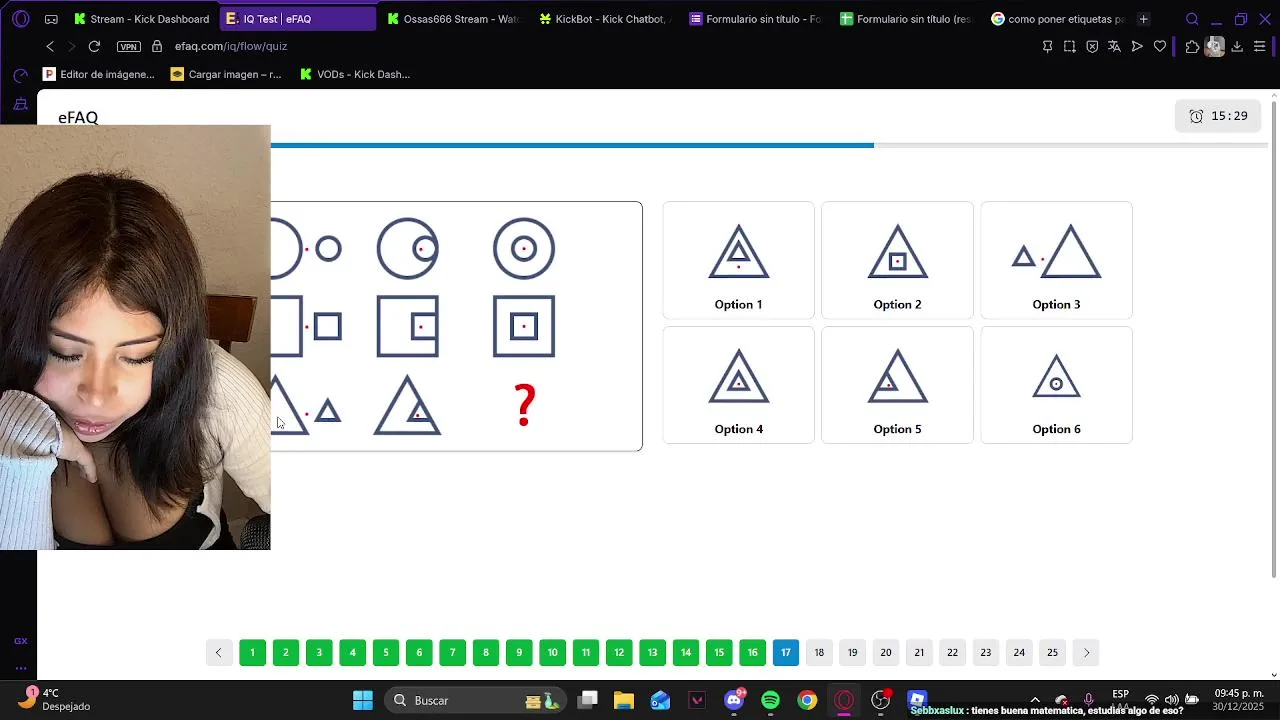Open the Opera main menu
Image resolution: width=1280 pixels, height=720 pixels.
pos(21,19)
